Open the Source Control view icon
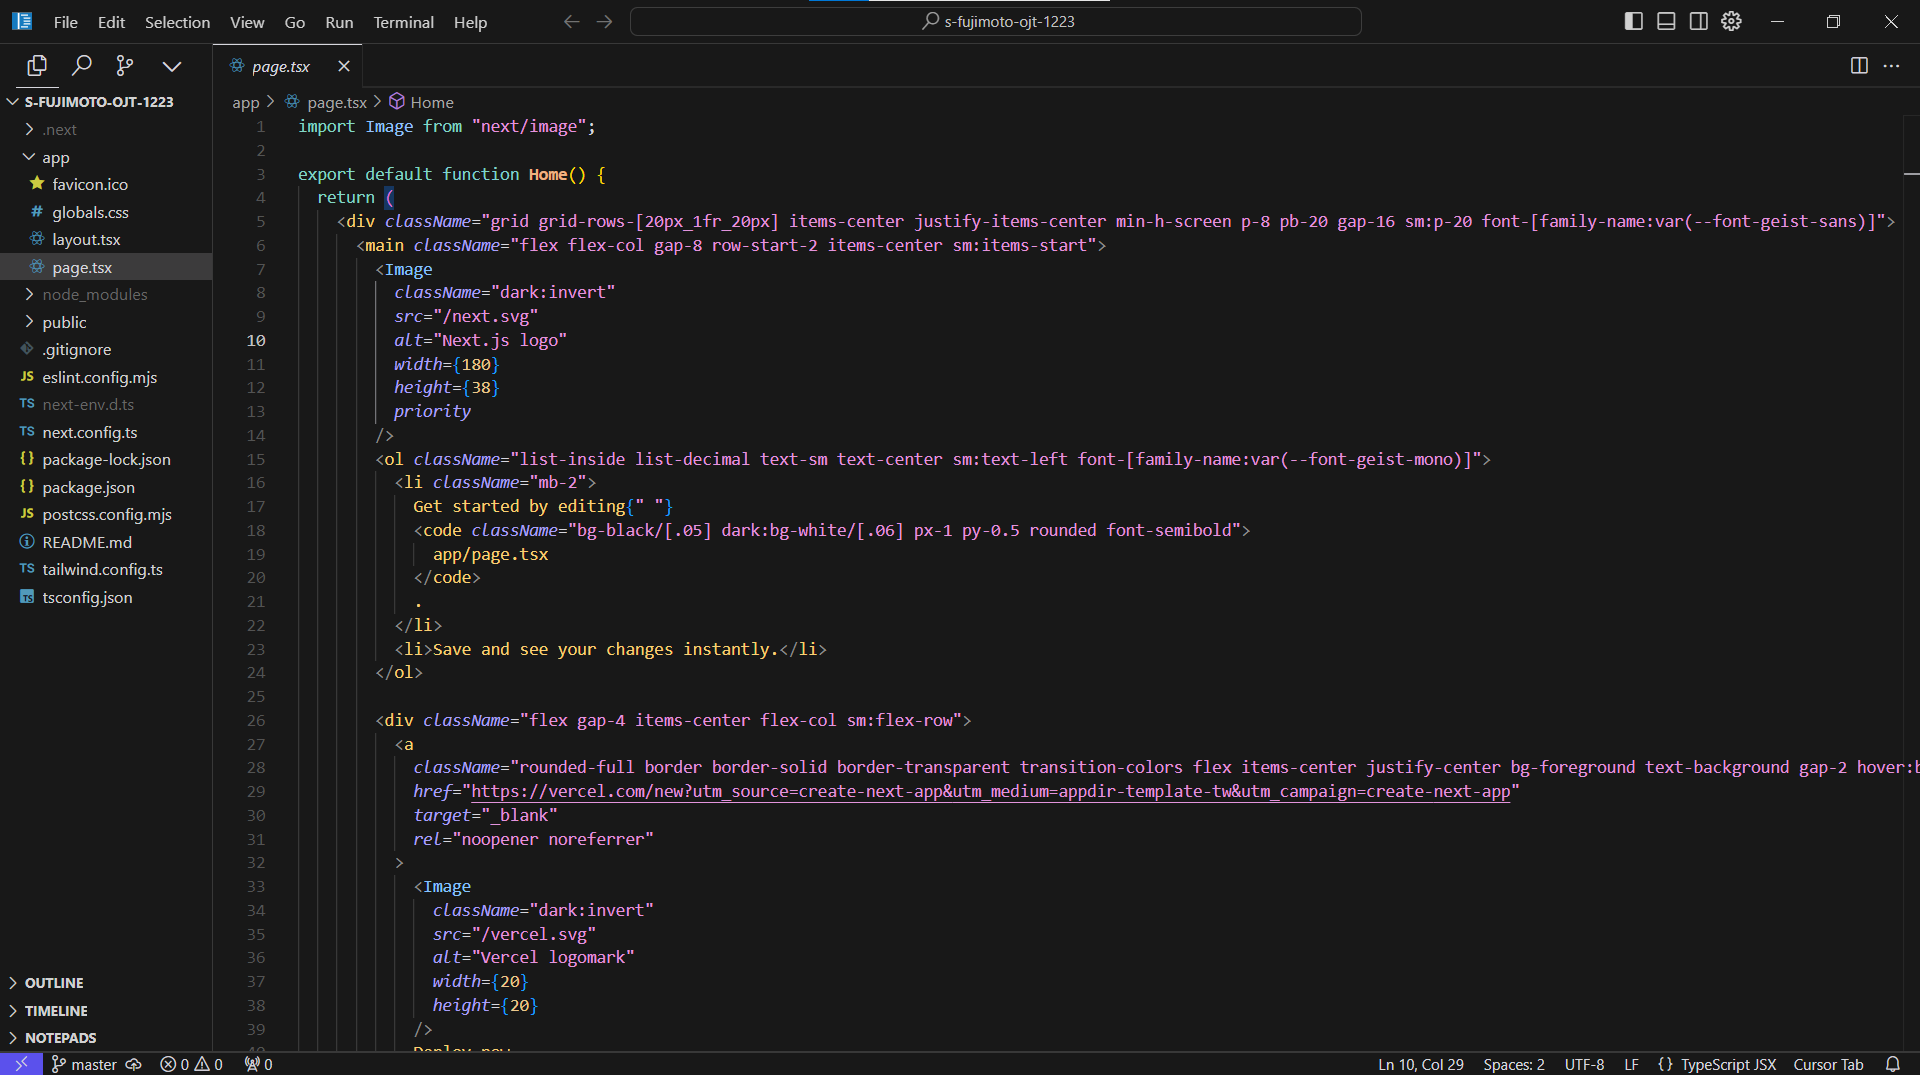This screenshot has height=1075, width=1920. [124, 66]
